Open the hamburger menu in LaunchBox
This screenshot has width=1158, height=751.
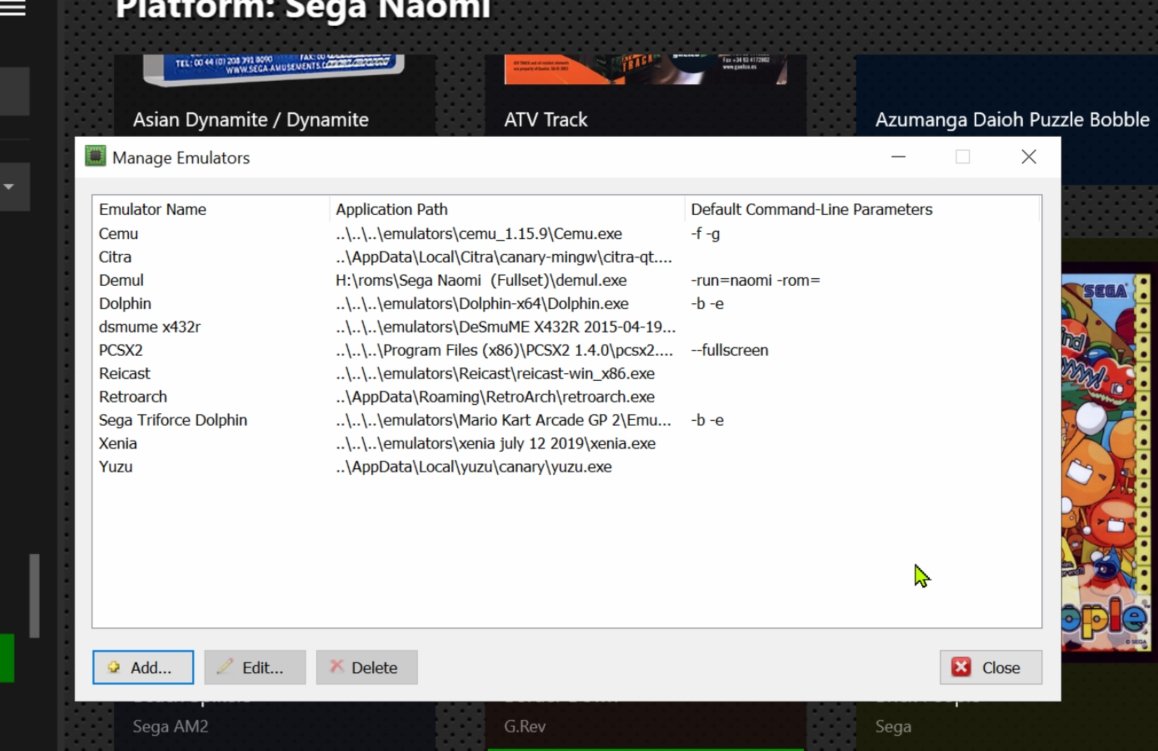(x=13, y=7)
